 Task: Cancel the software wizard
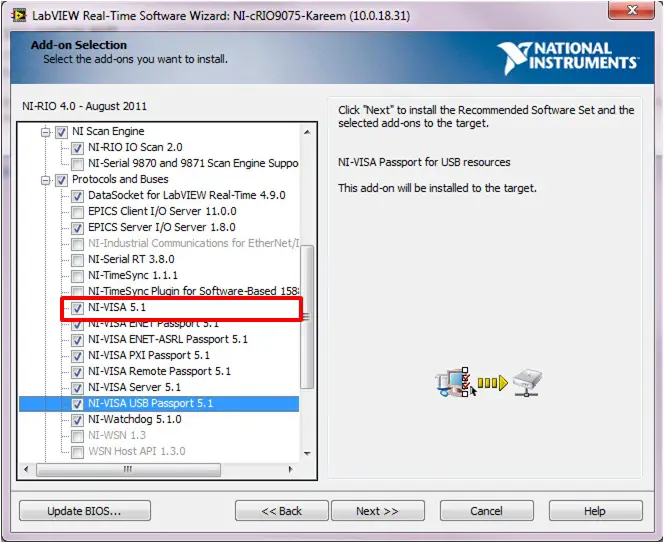click(487, 511)
